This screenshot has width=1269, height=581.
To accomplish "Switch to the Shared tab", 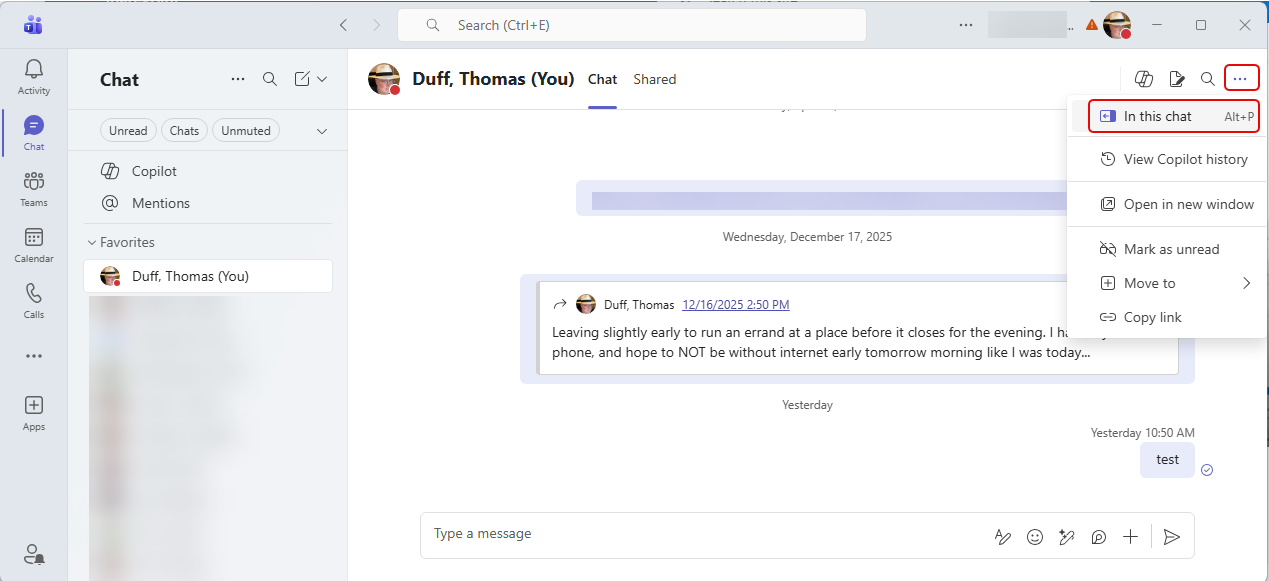I will (x=654, y=79).
